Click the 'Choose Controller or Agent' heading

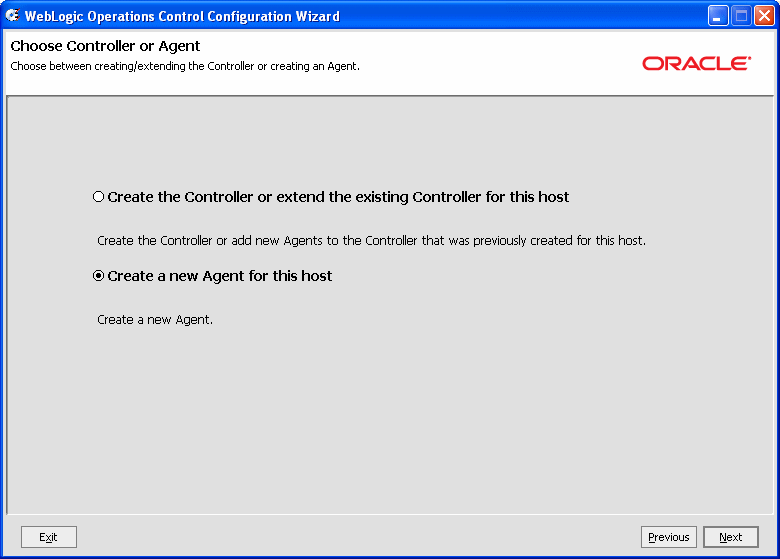(x=105, y=46)
